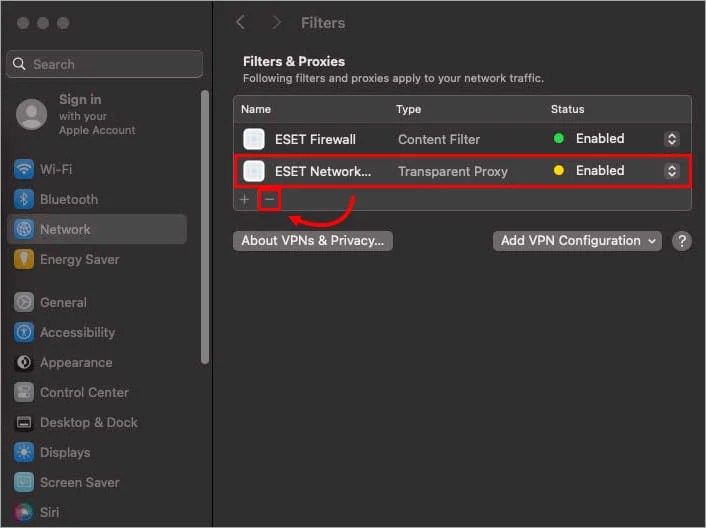Image resolution: width=706 pixels, height=528 pixels.
Task: Open the Displays settings icon
Action: pos(24,452)
